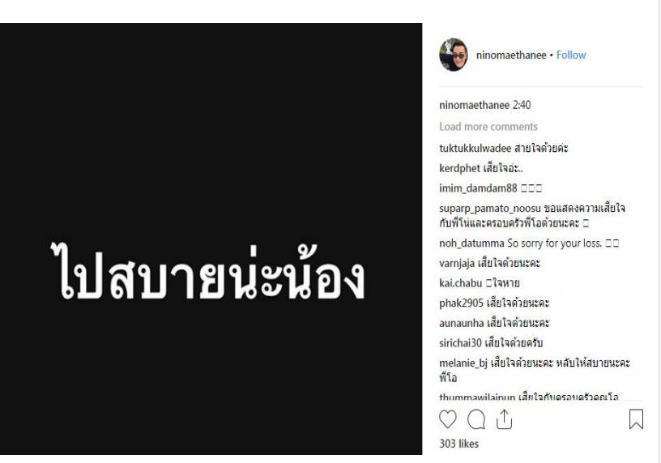Open ninomaethanee username in header
The image size is (661, 463).
[x=511, y=55]
